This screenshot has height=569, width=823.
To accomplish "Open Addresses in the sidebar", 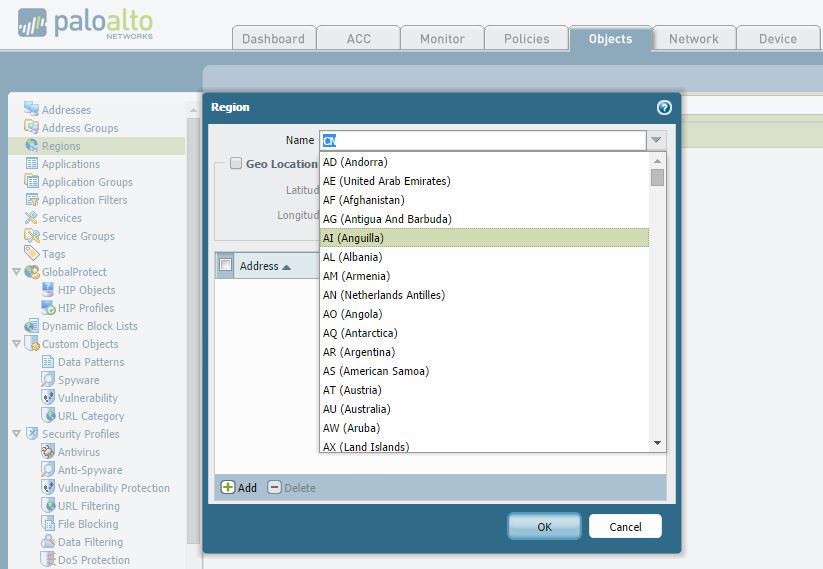I will [66, 110].
